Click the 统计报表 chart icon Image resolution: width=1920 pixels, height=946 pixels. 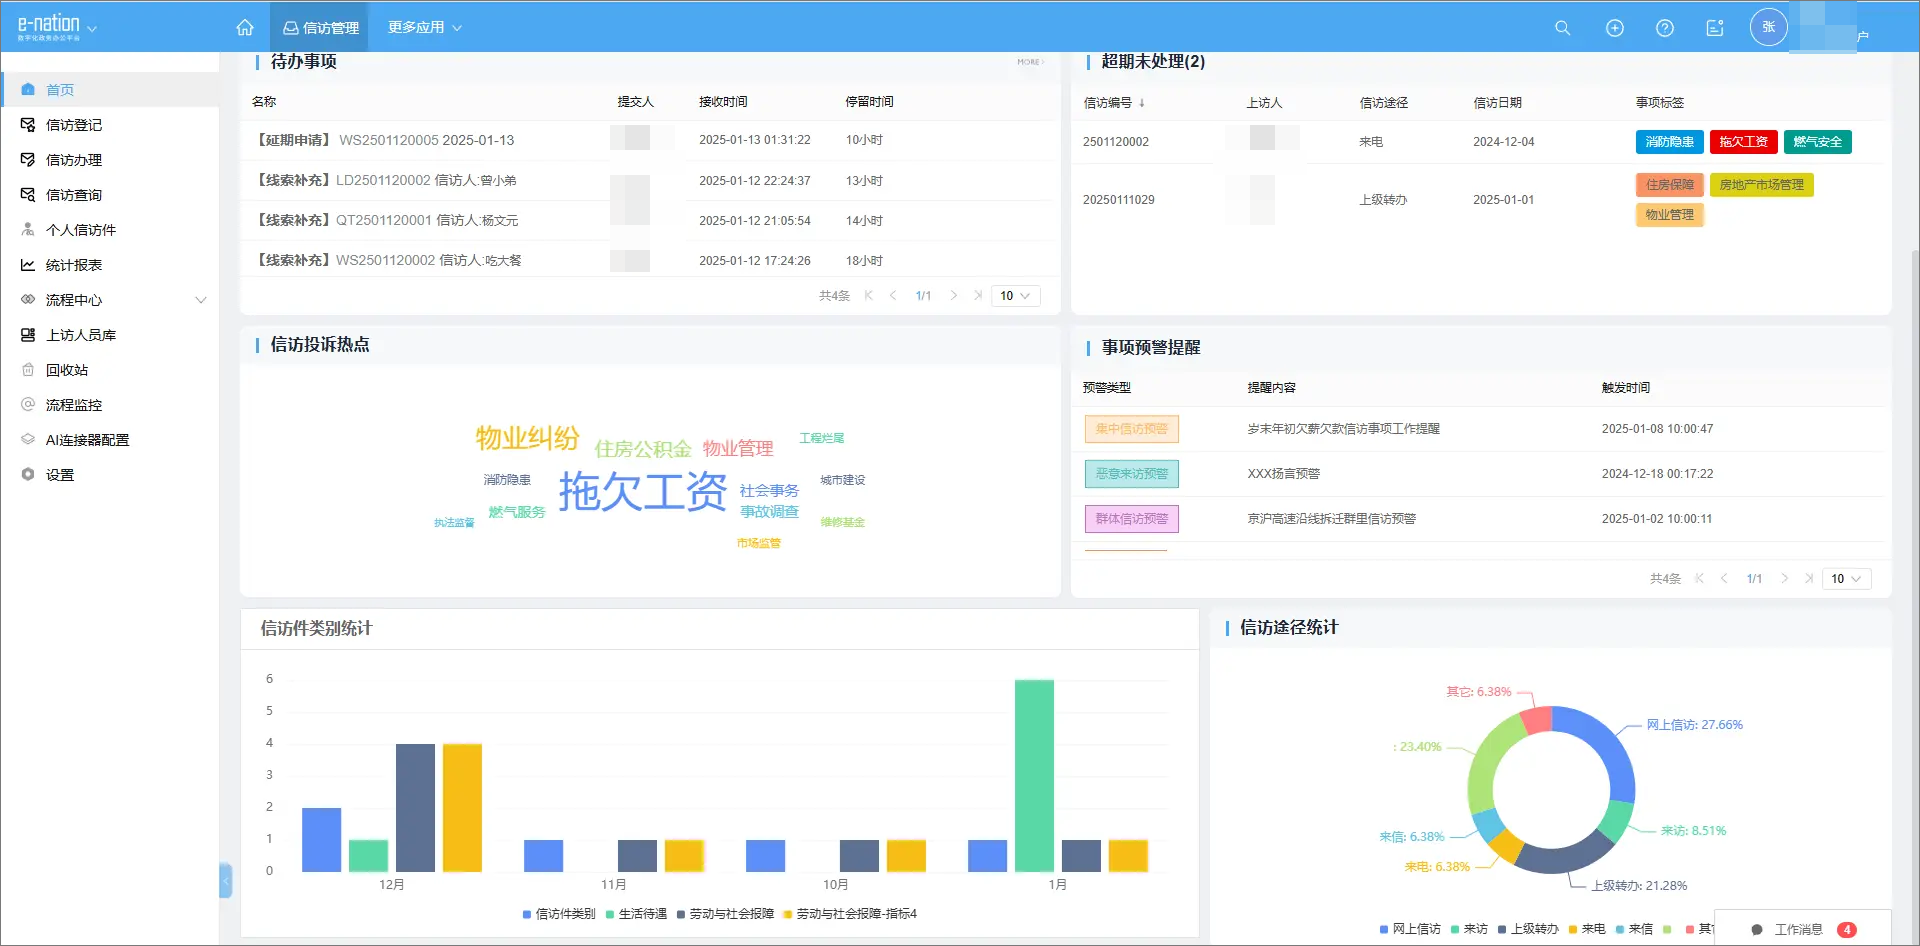point(28,265)
